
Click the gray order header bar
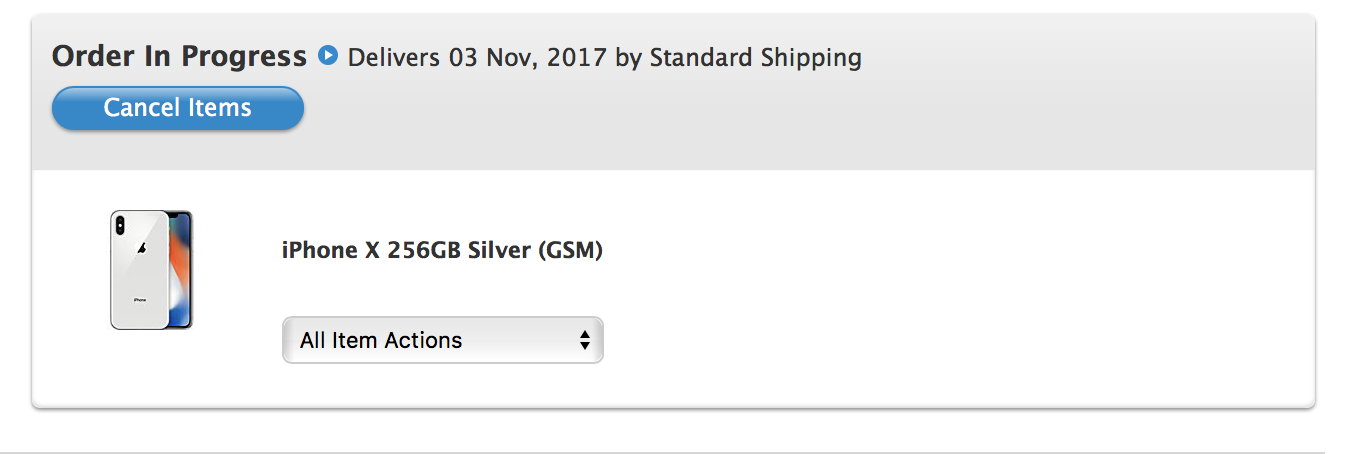1000,110
